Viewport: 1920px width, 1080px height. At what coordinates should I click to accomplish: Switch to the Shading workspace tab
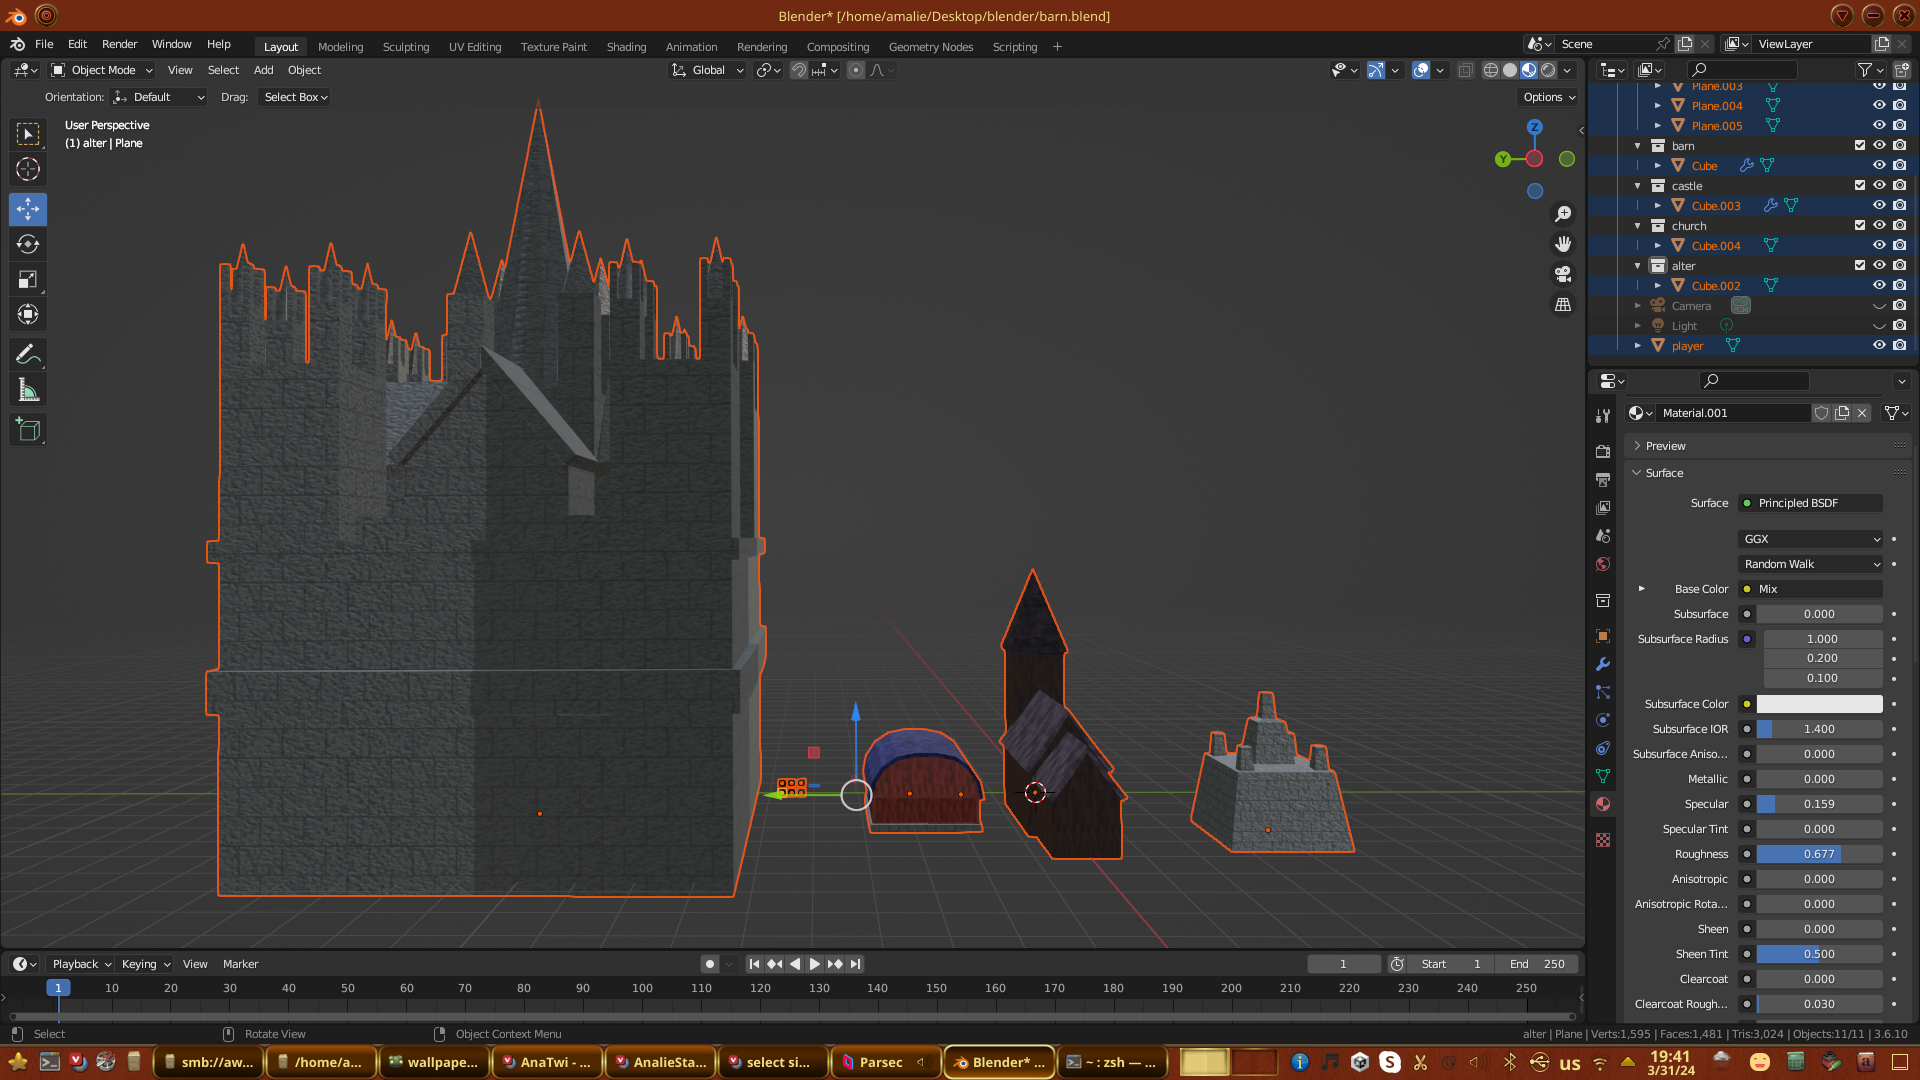click(626, 47)
